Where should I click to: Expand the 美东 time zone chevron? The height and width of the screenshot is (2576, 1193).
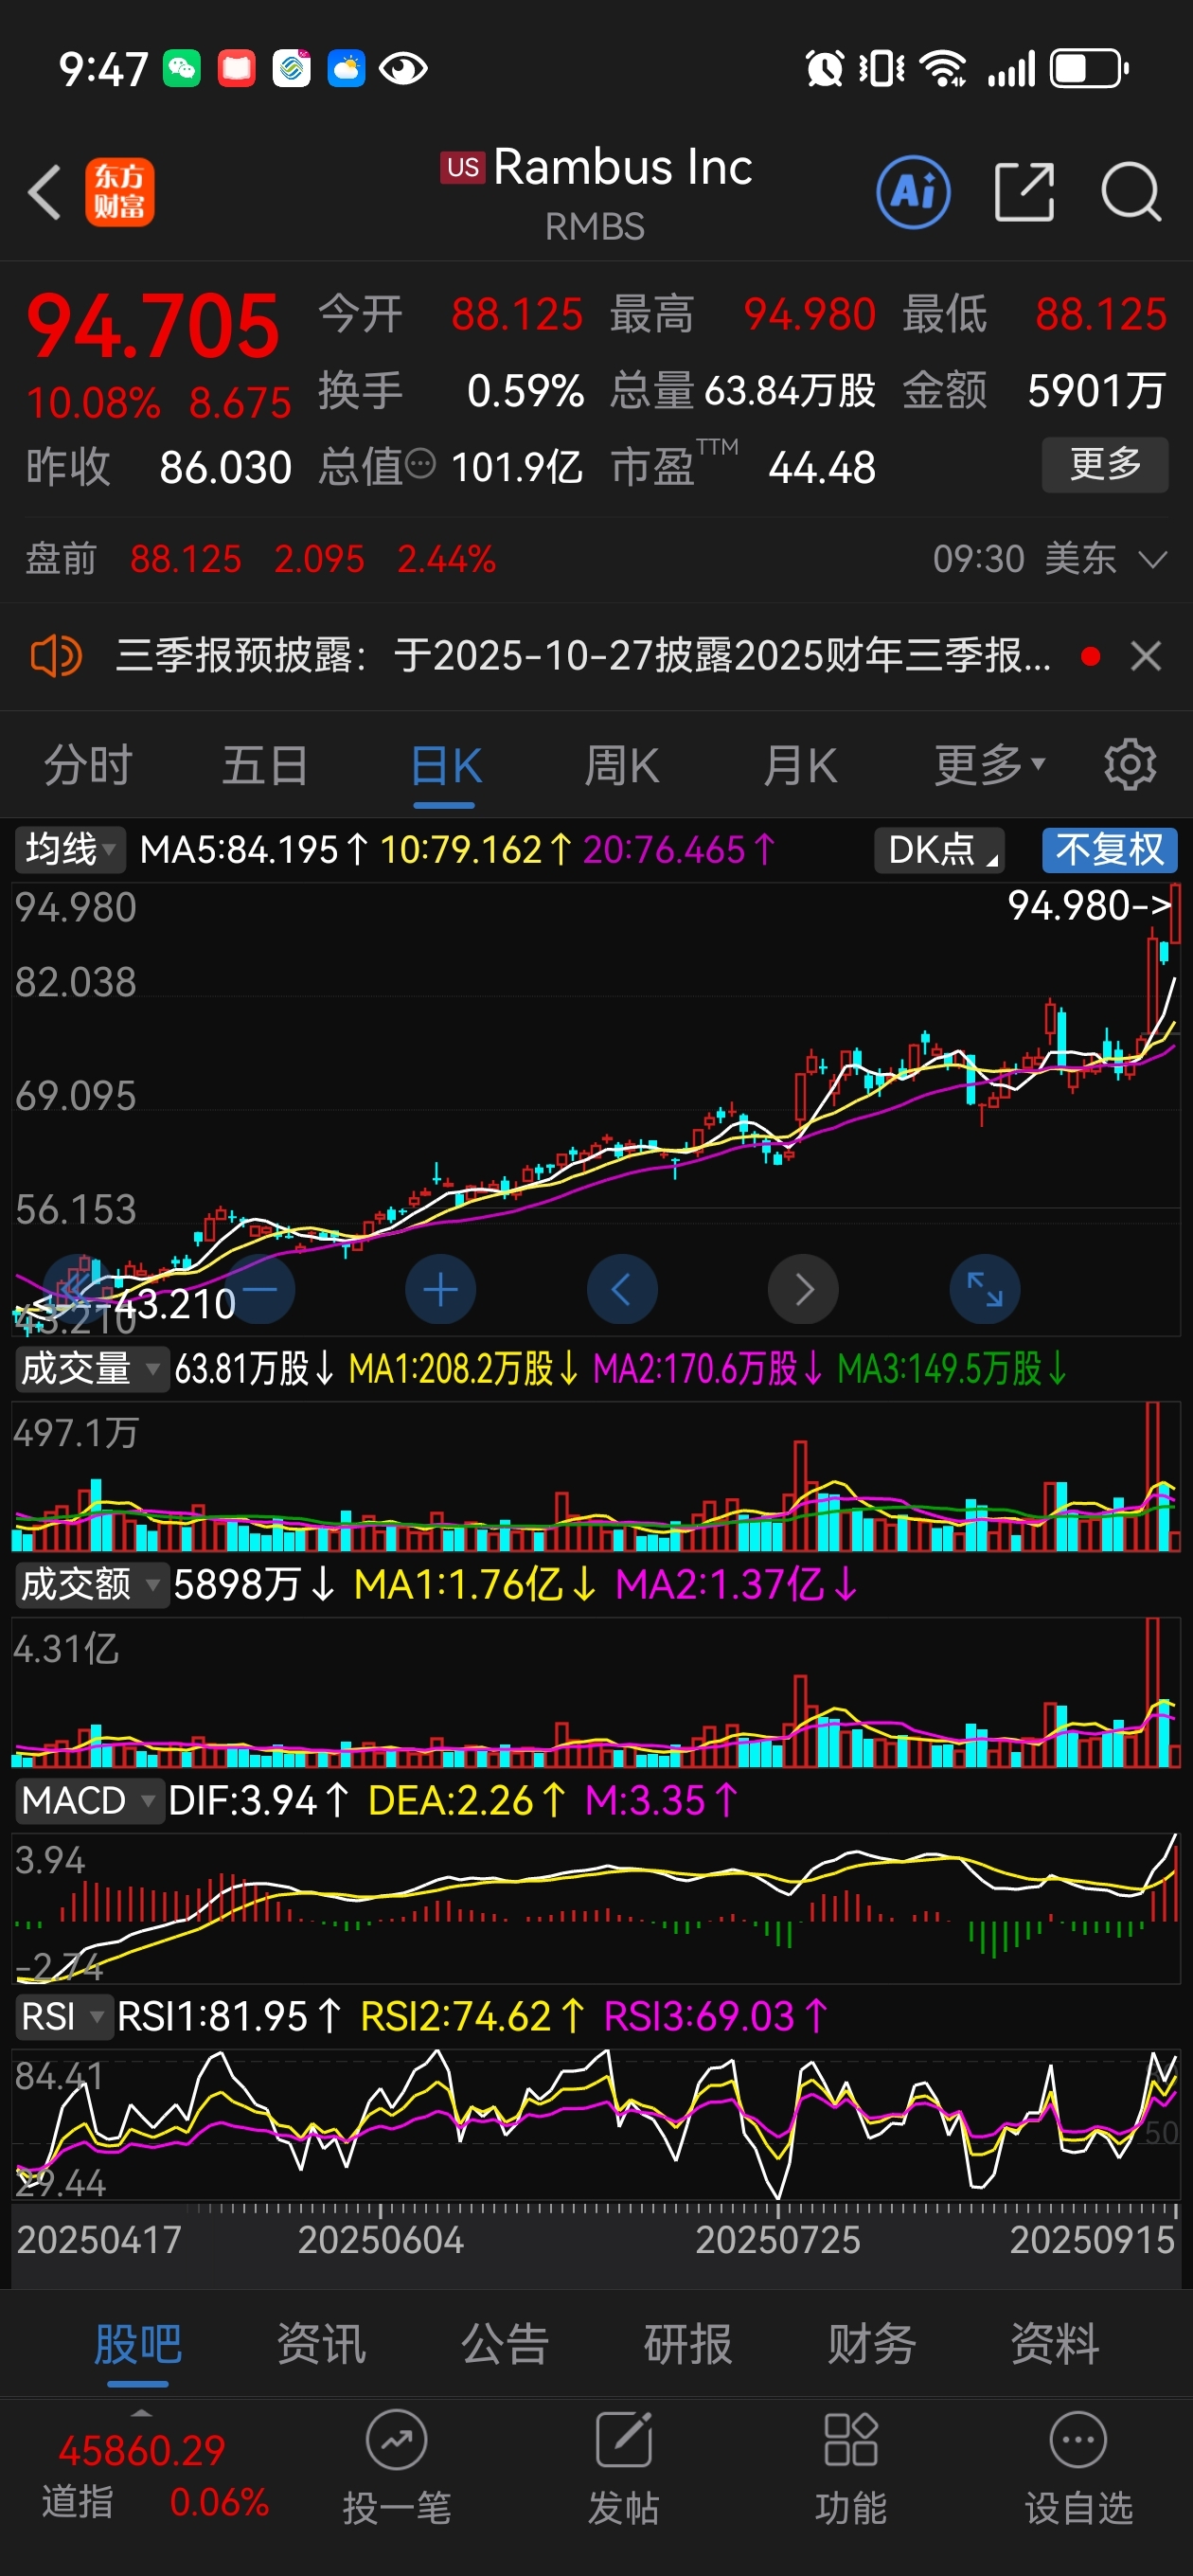pos(1153,559)
